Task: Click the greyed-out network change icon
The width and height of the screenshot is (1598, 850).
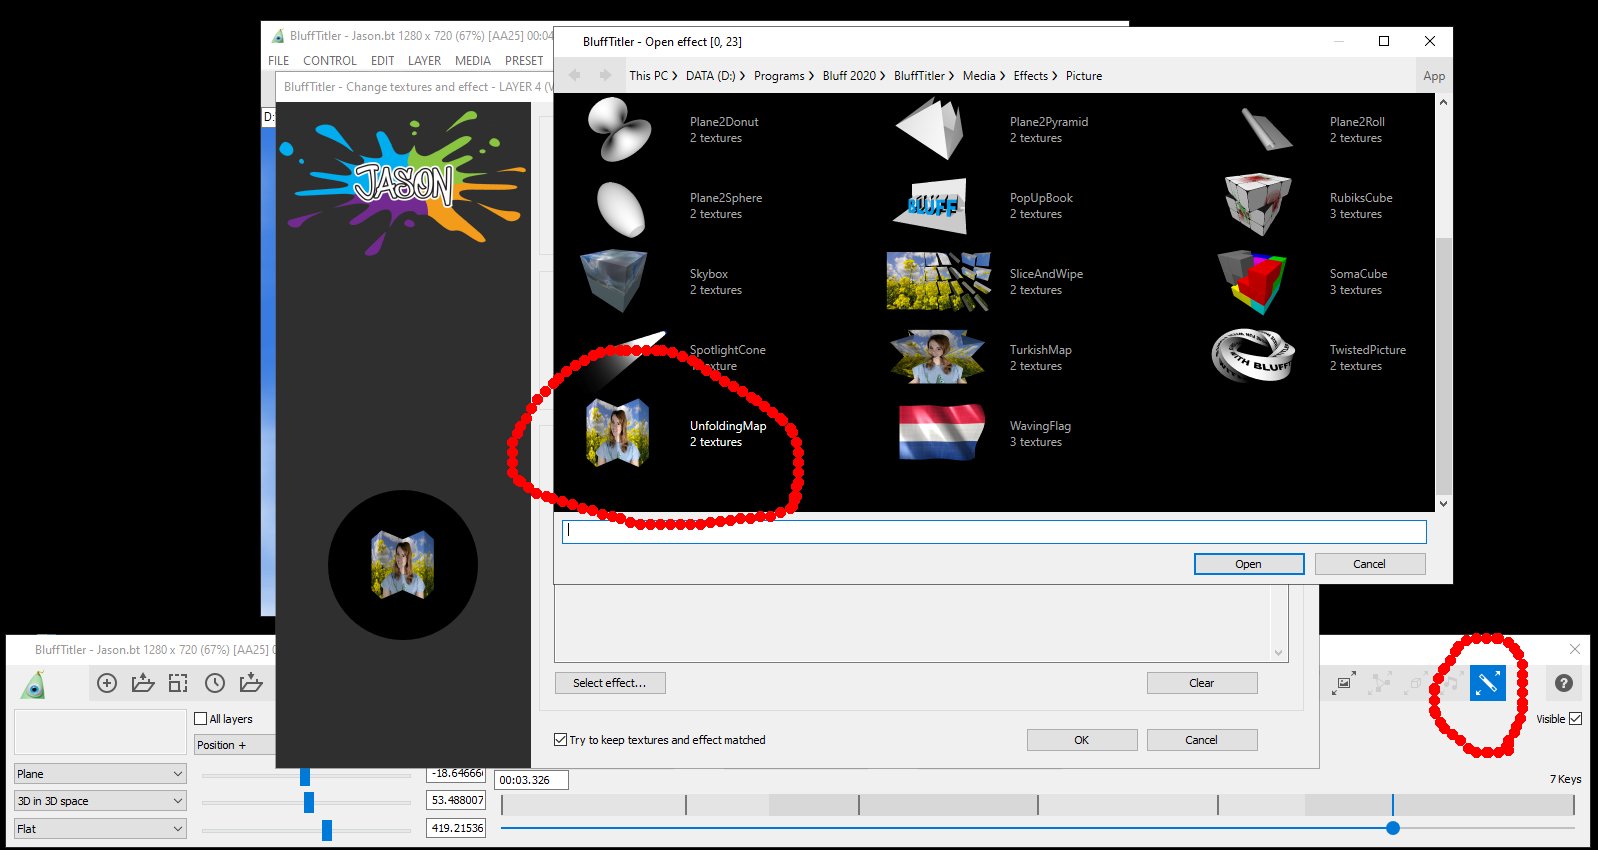Action: point(1381,683)
